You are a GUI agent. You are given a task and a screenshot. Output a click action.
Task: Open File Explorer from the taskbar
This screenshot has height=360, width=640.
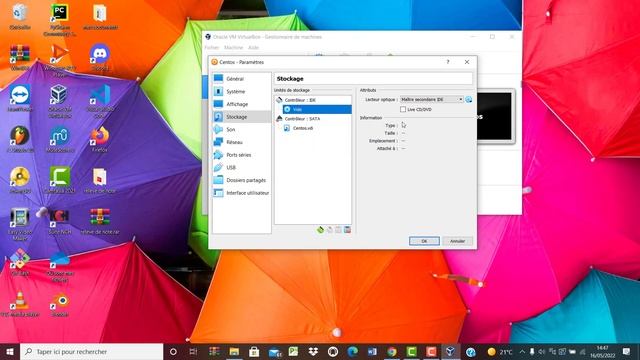(x=234, y=352)
